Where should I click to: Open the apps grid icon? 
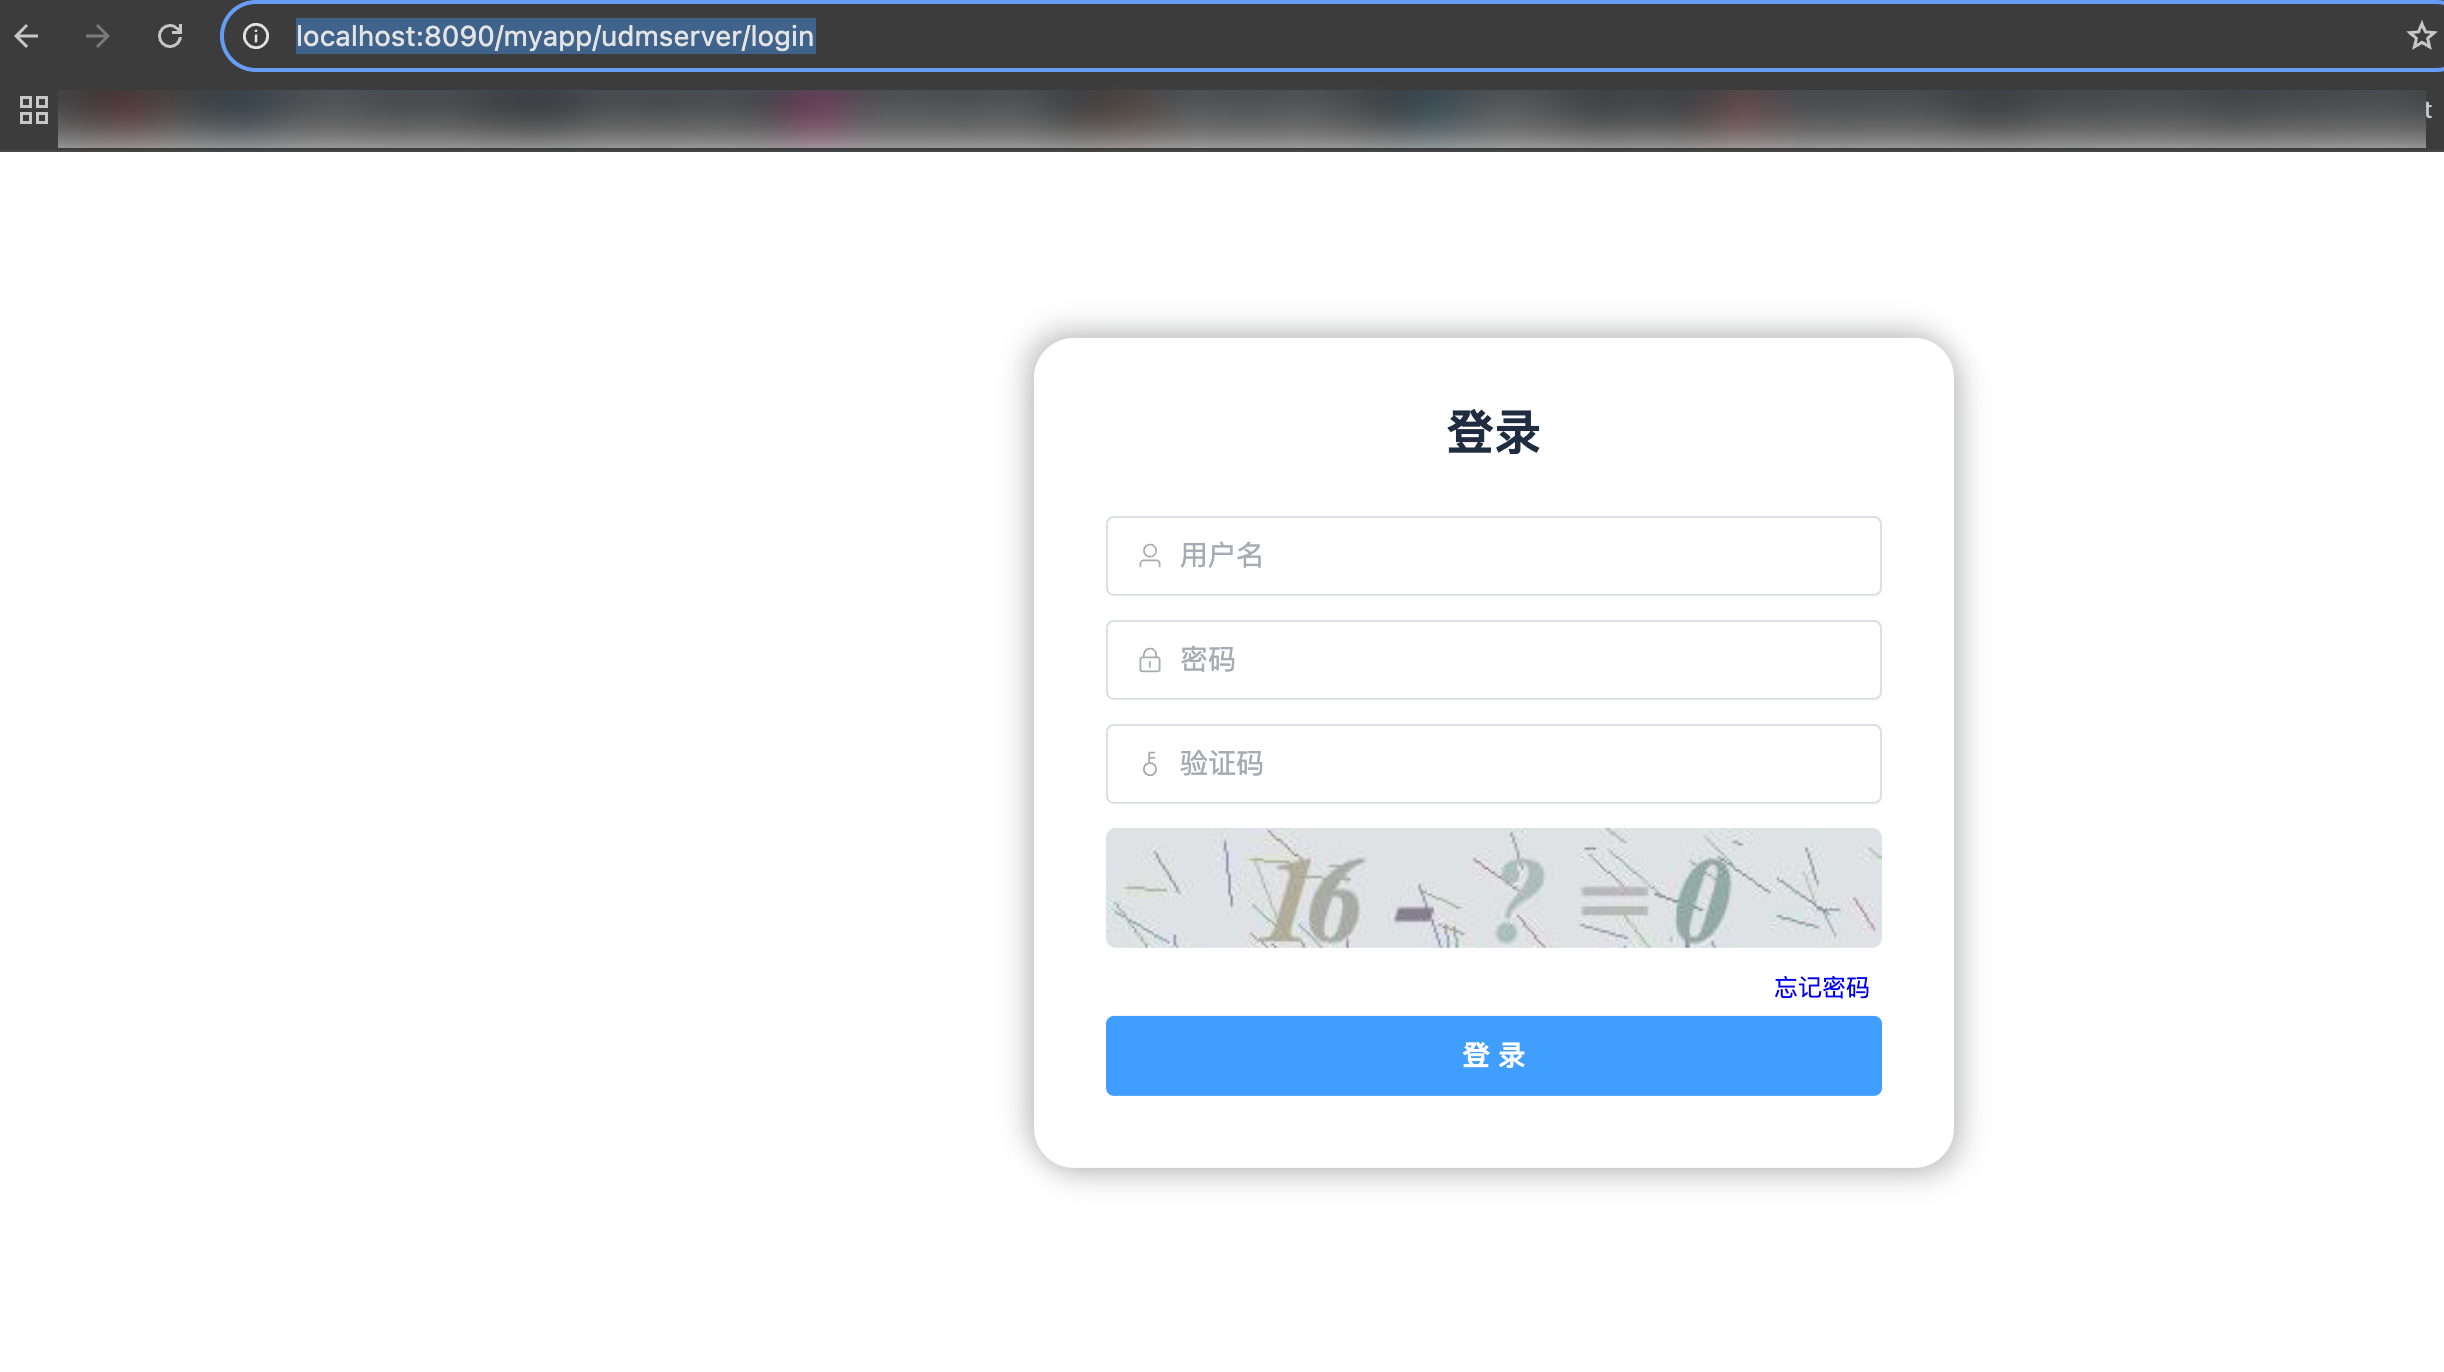[34, 110]
